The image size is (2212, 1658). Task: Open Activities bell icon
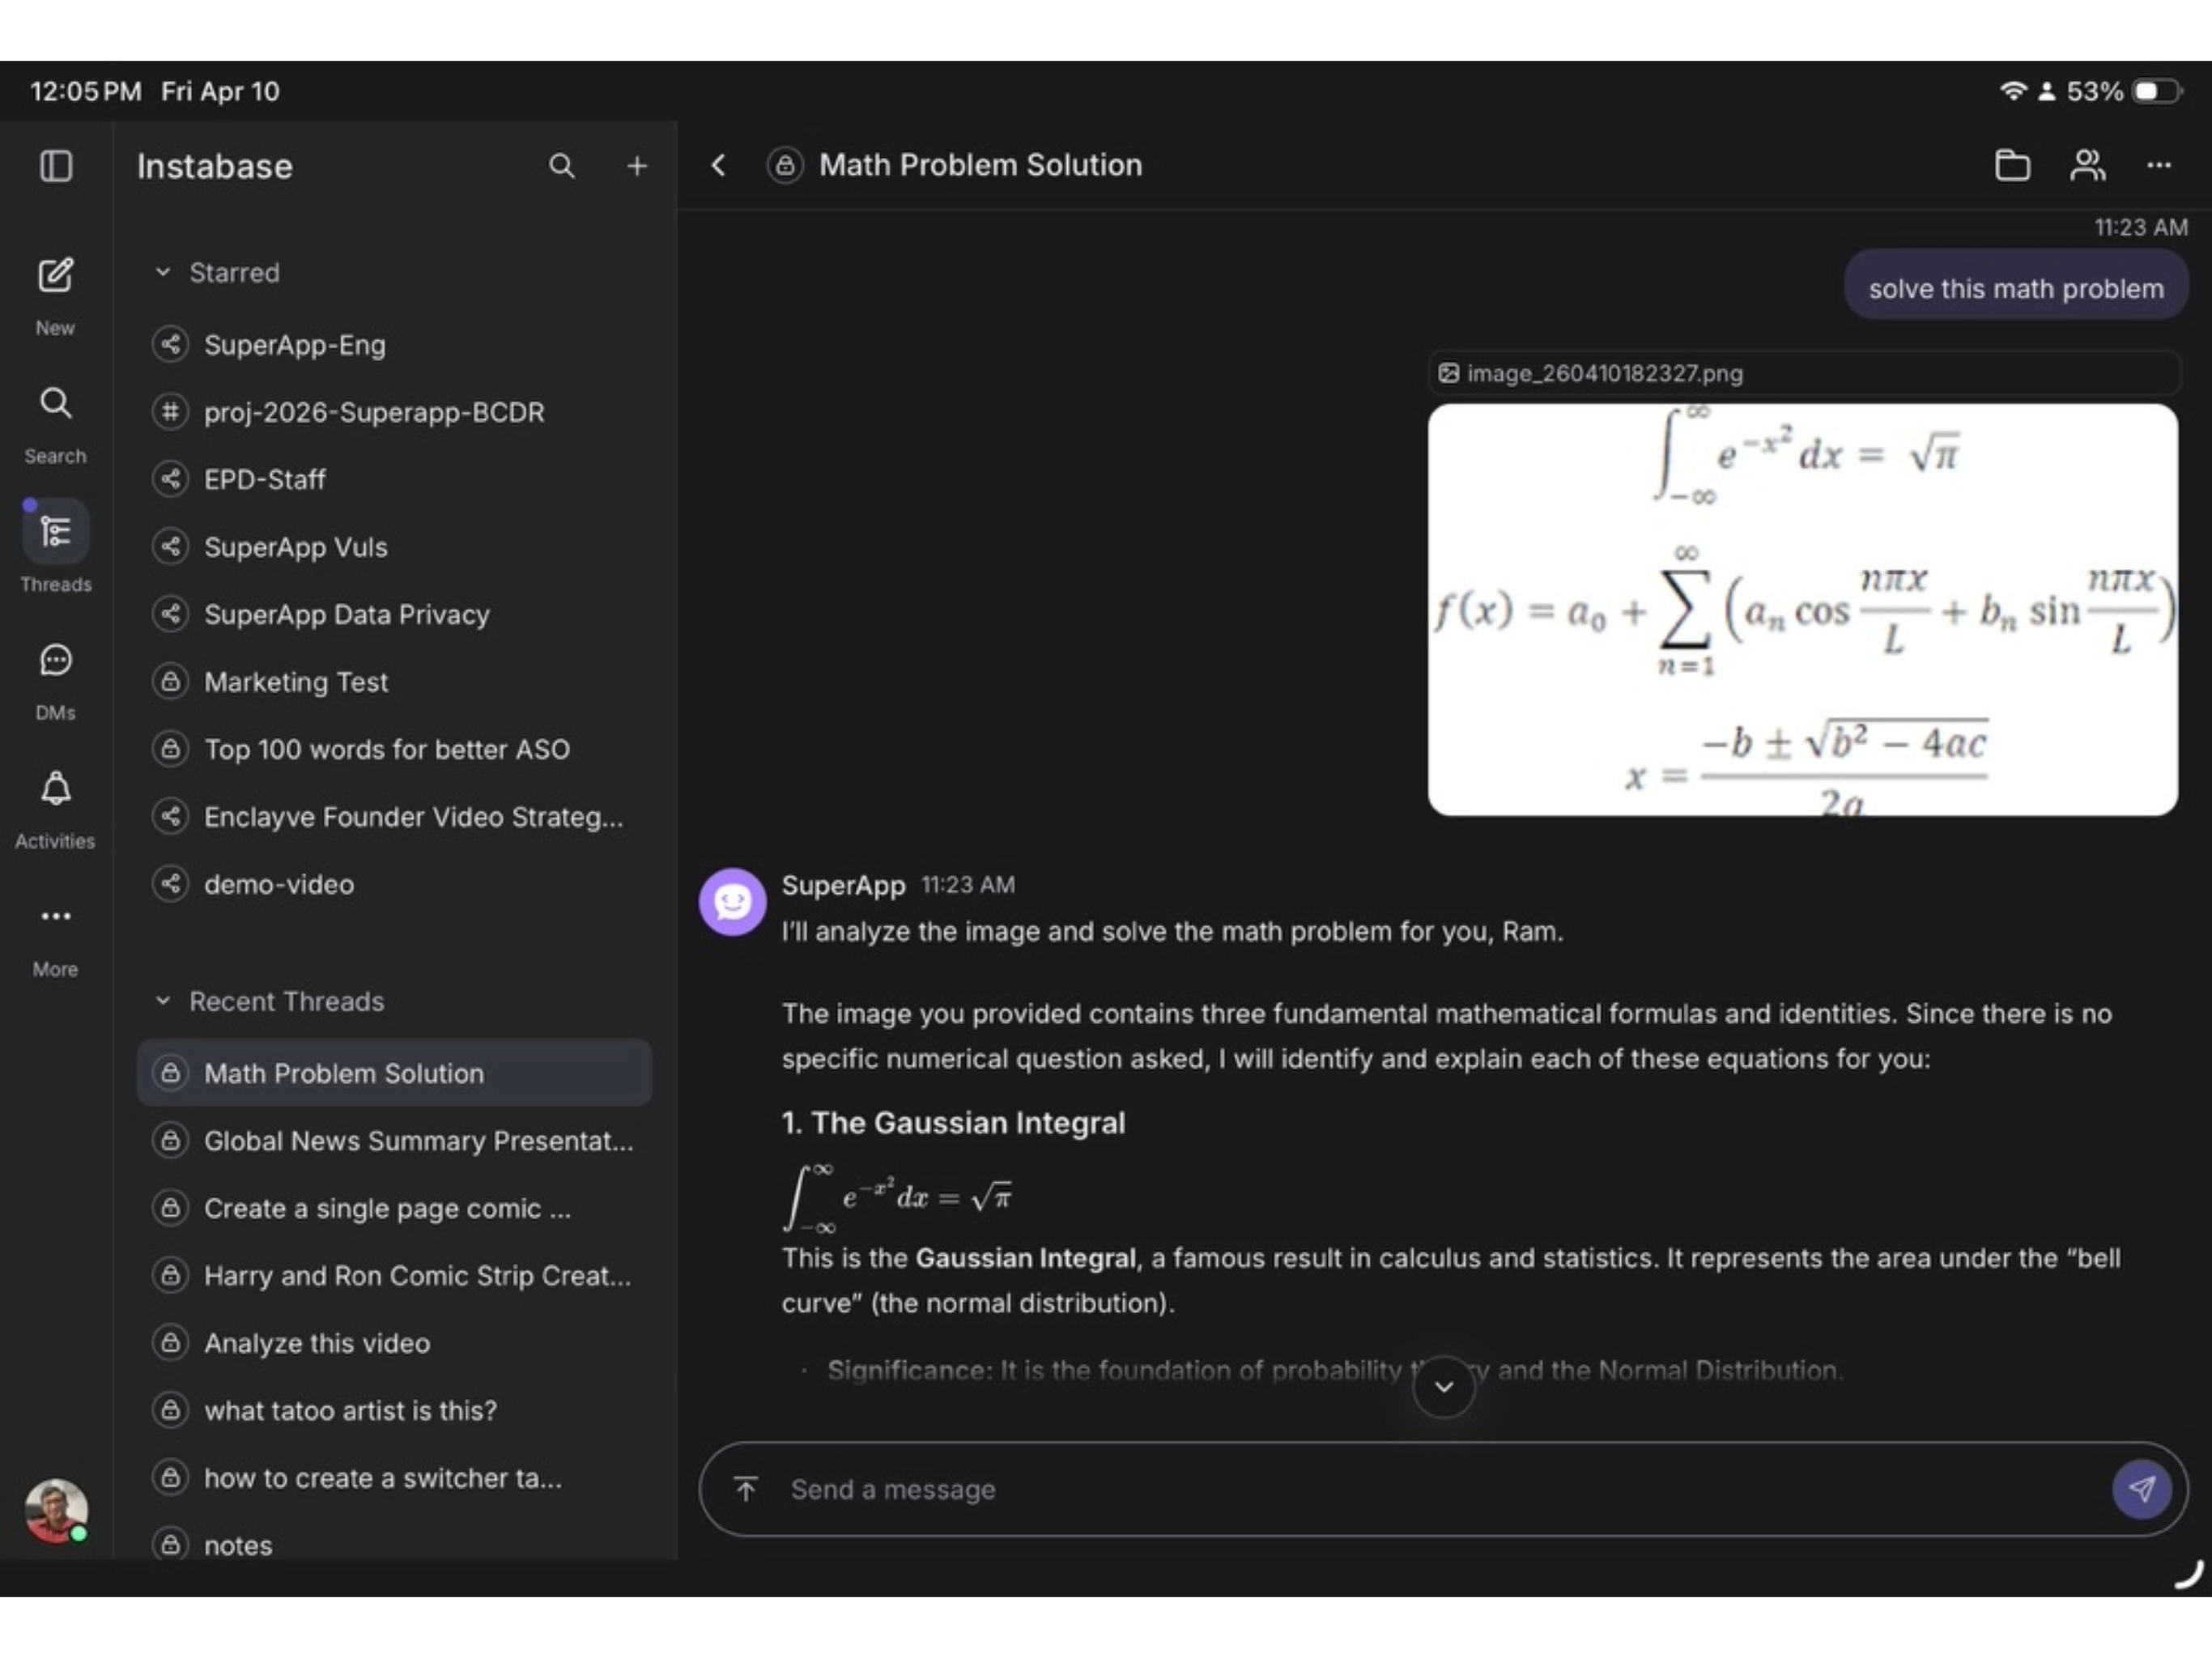click(x=56, y=789)
